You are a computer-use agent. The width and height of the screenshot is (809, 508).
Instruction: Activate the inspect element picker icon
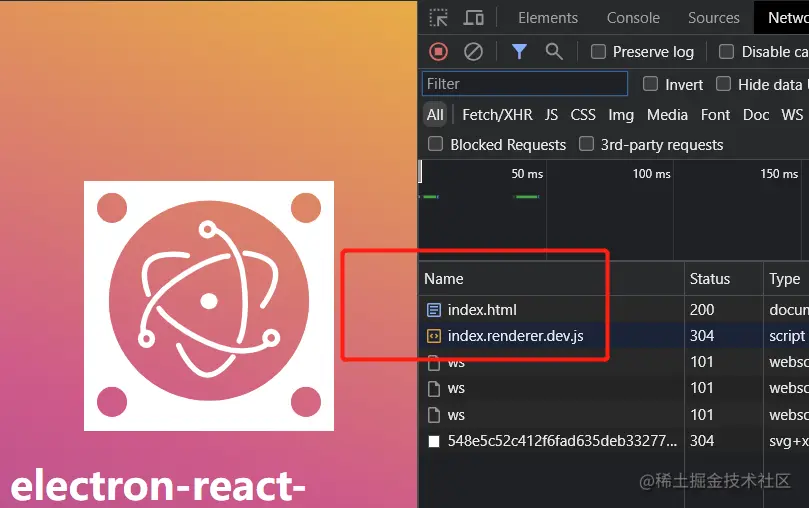click(439, 18)
